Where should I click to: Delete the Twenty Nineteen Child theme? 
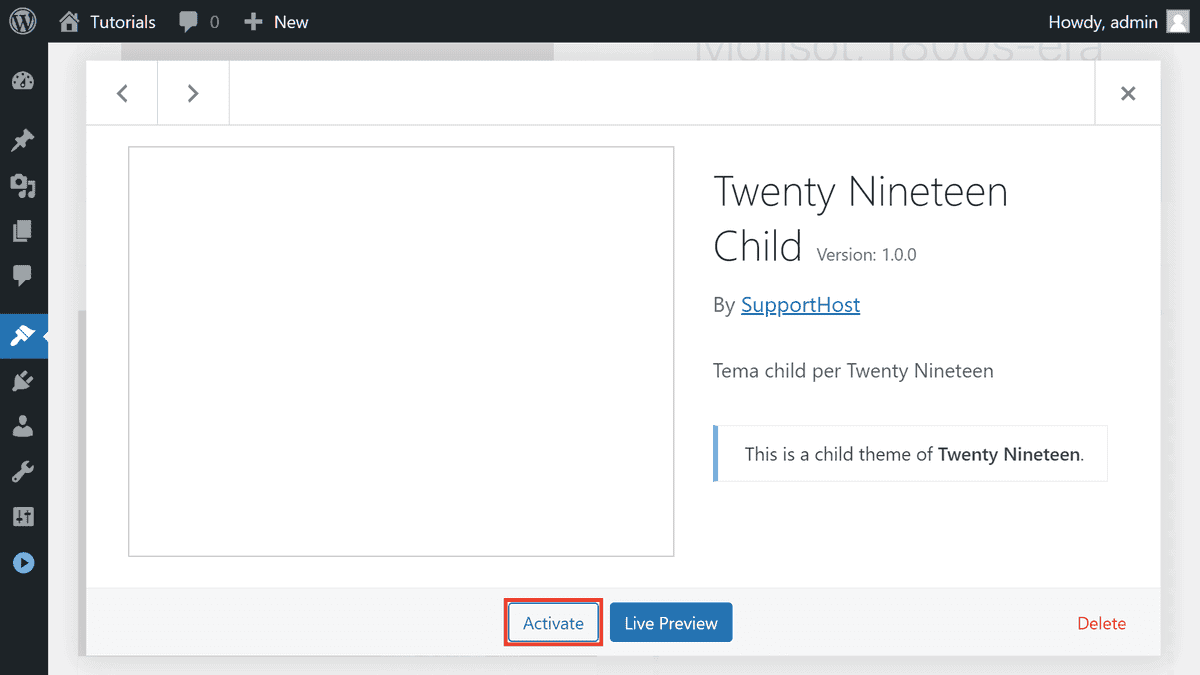[x=1101, y=623]
